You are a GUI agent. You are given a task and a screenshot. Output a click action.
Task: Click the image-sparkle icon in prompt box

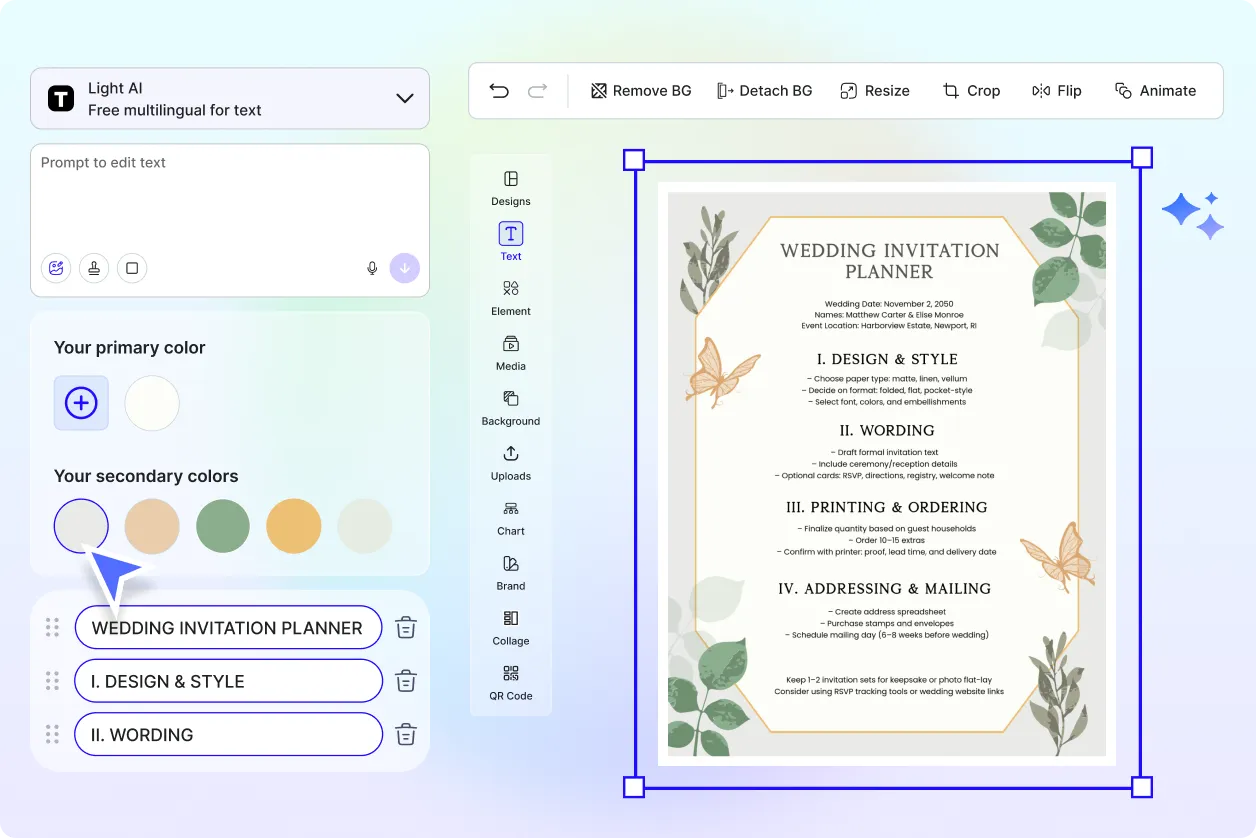(56, 268)
